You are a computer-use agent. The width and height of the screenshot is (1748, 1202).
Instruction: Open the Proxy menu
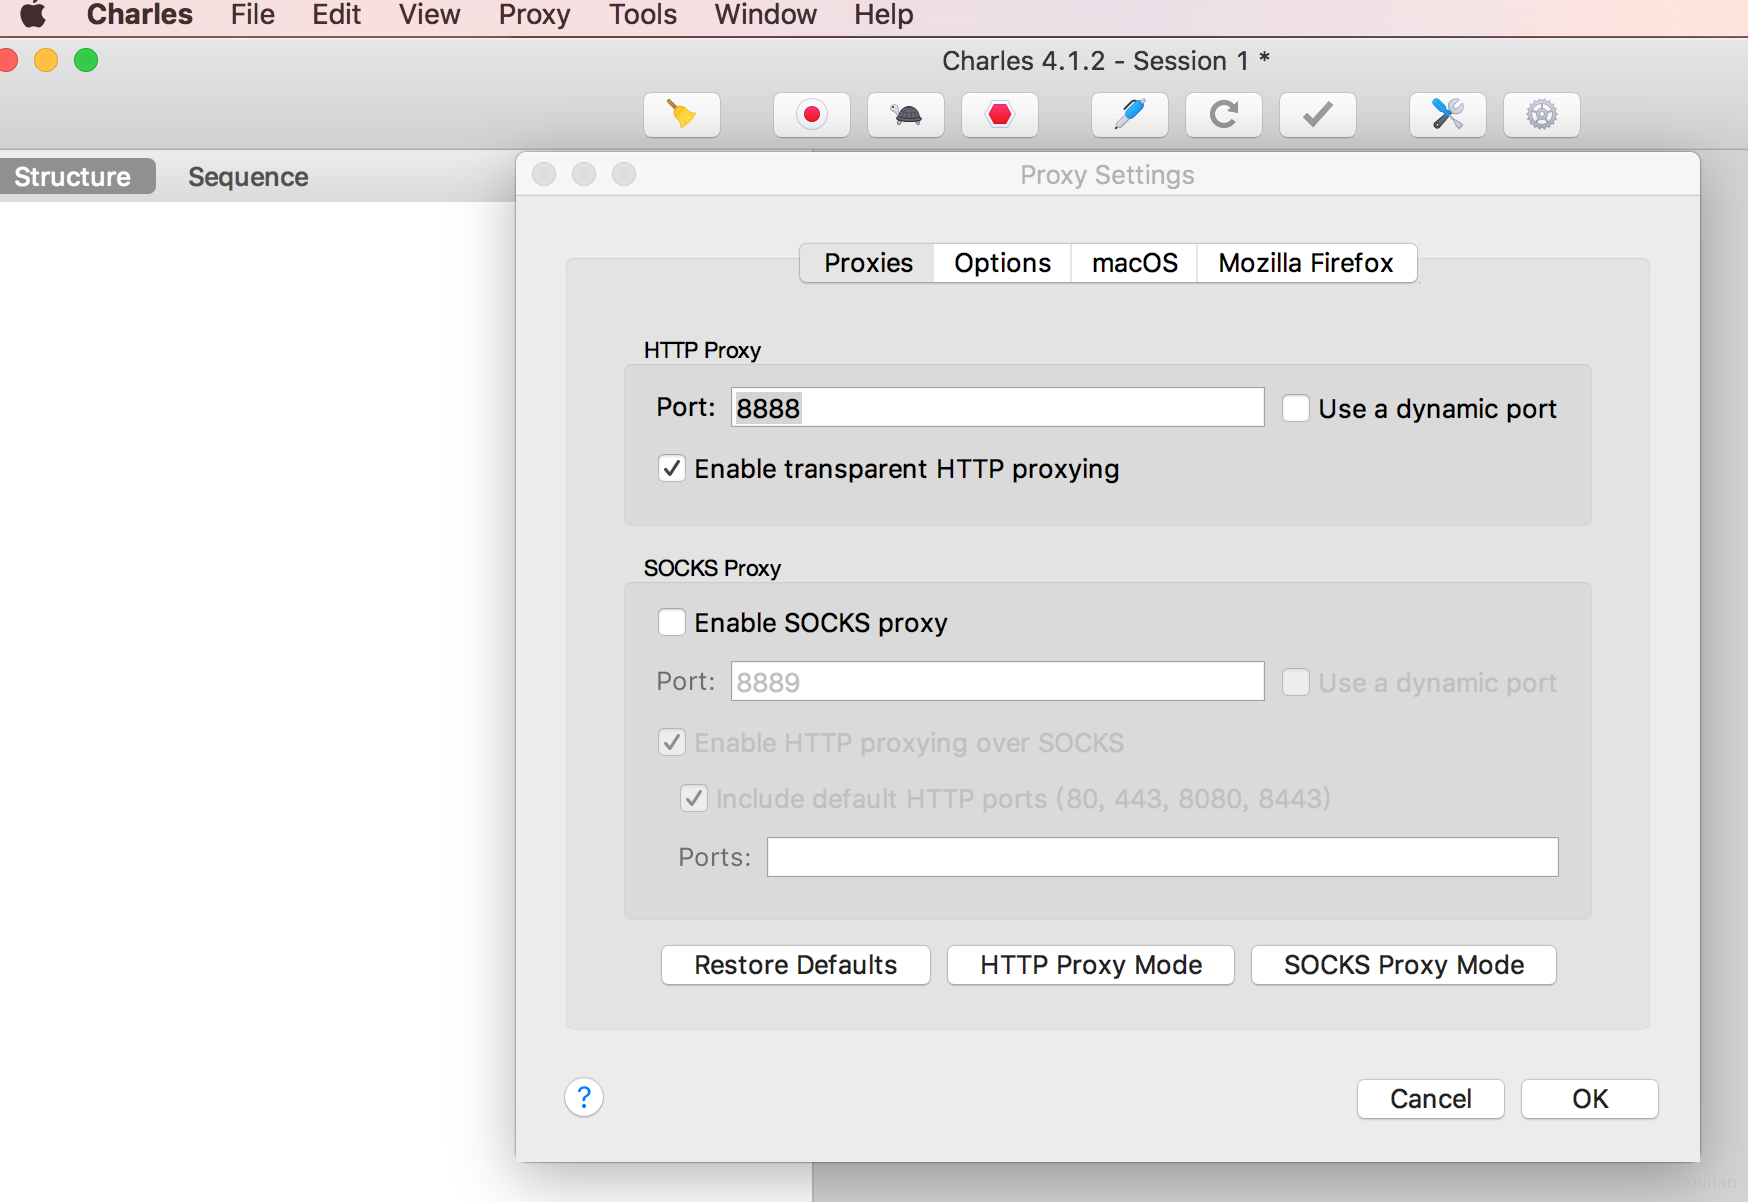click(x=535, y=14)
